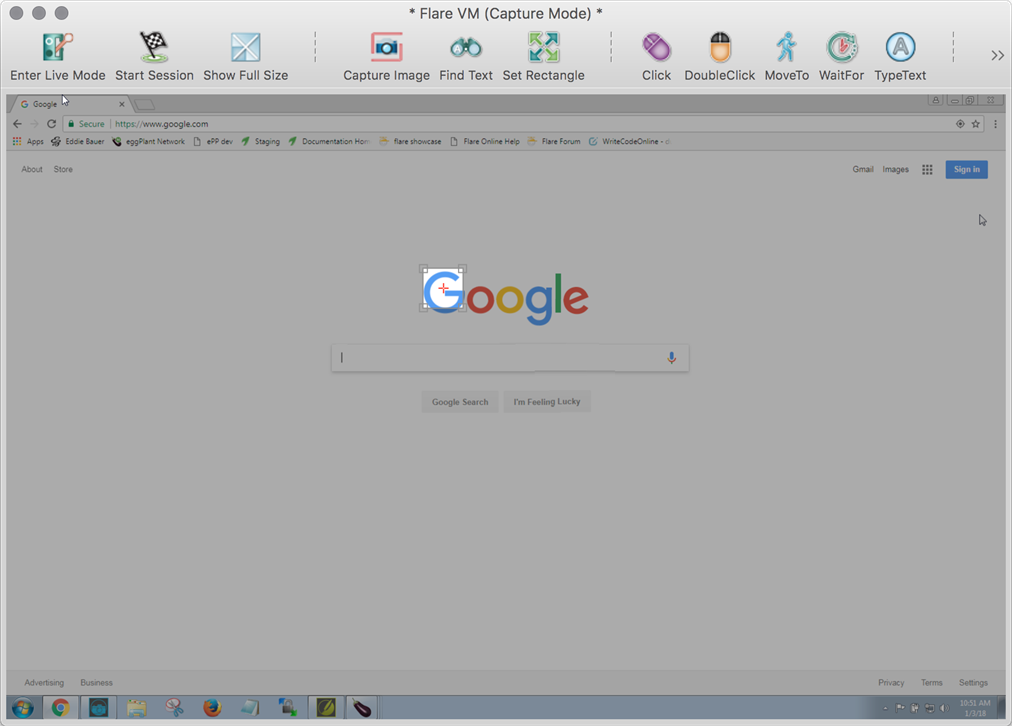Open the Images link
Image resolution: width=1012 pixels, height=726 pixels.
pos(895,170)
